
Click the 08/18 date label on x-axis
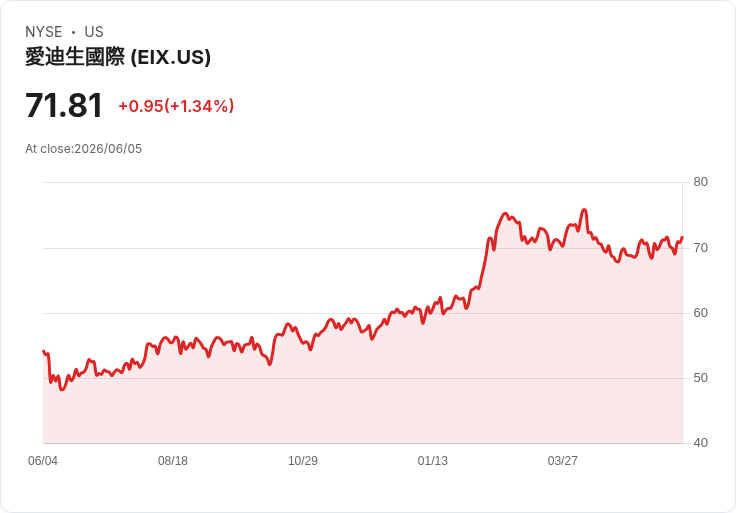(173, 461)
